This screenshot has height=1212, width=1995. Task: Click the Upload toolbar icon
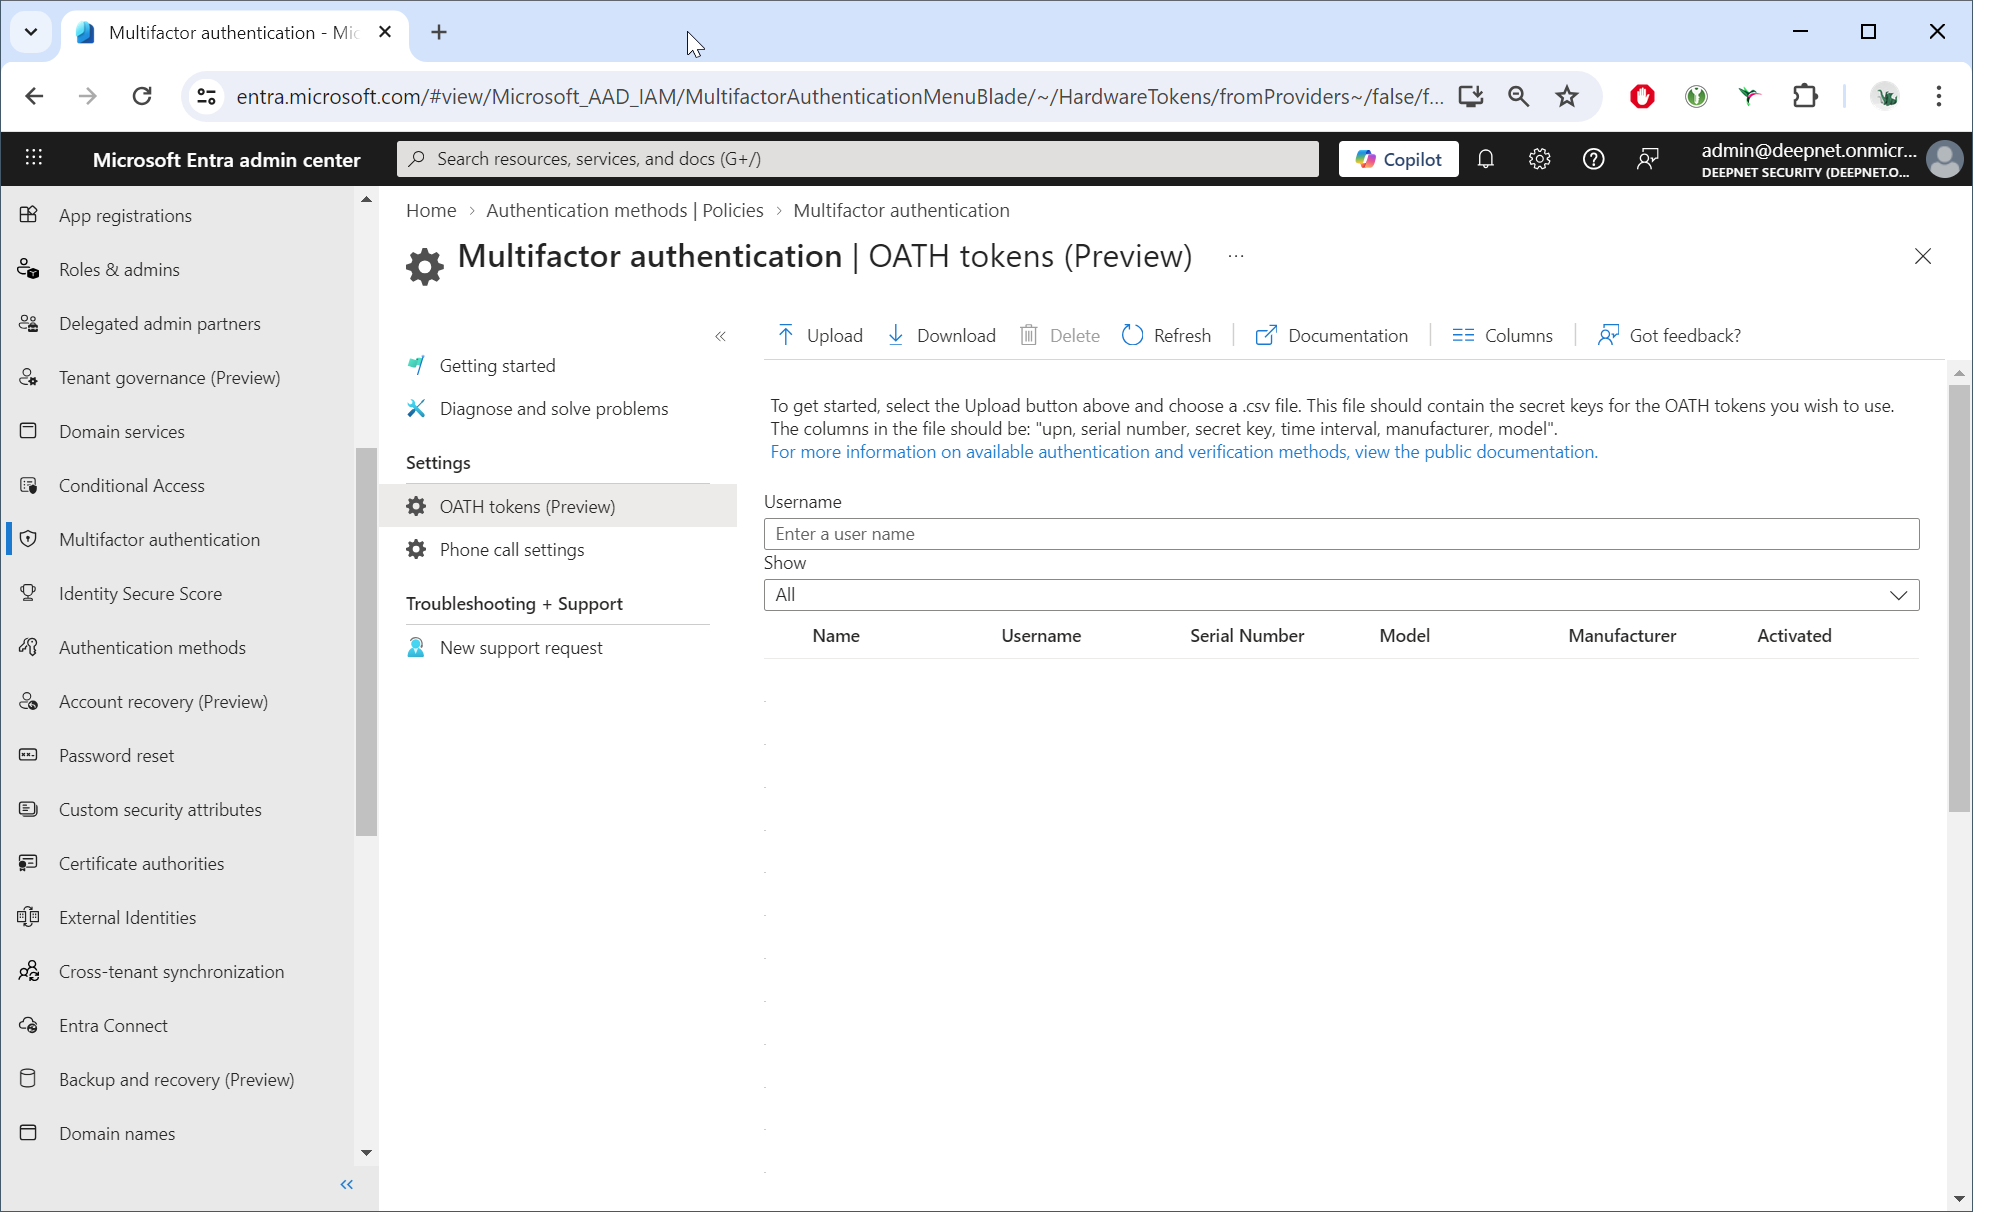(x=786, y=335)
